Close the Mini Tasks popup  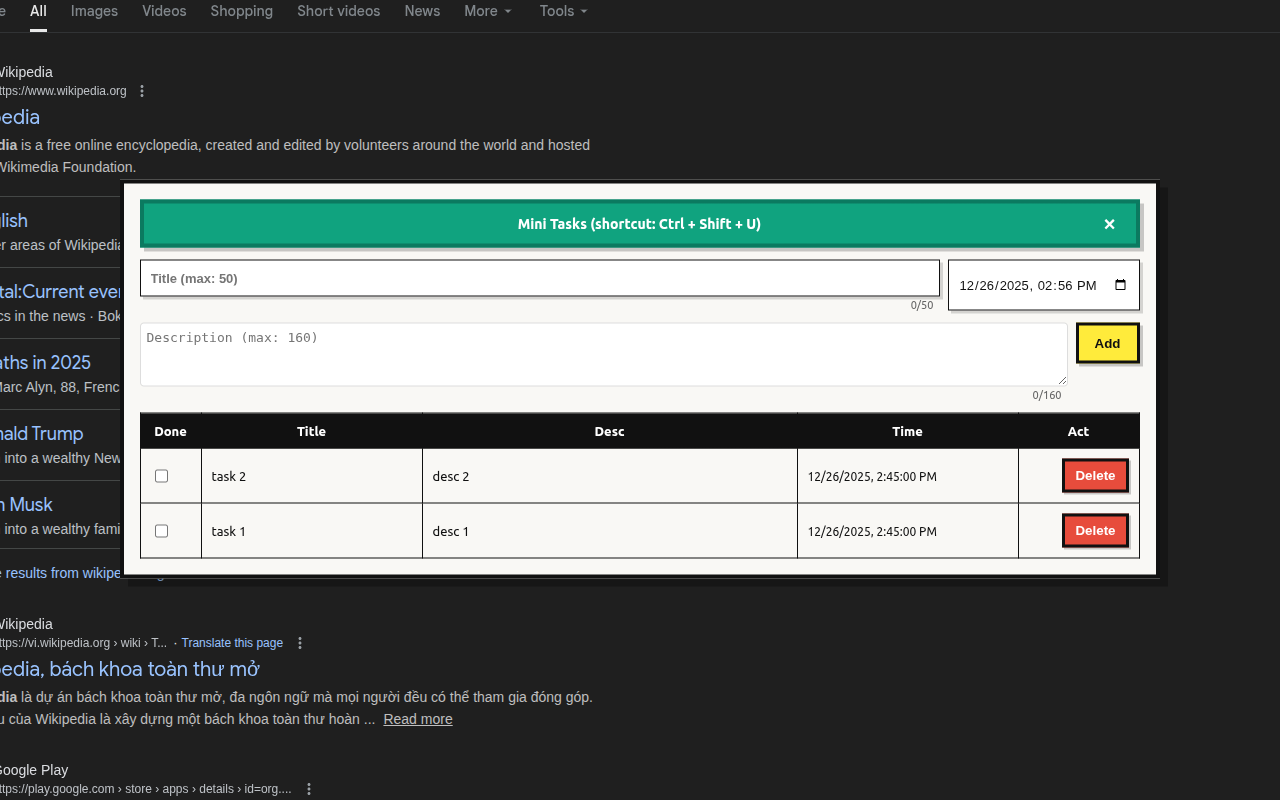[x=1109, y=224]
